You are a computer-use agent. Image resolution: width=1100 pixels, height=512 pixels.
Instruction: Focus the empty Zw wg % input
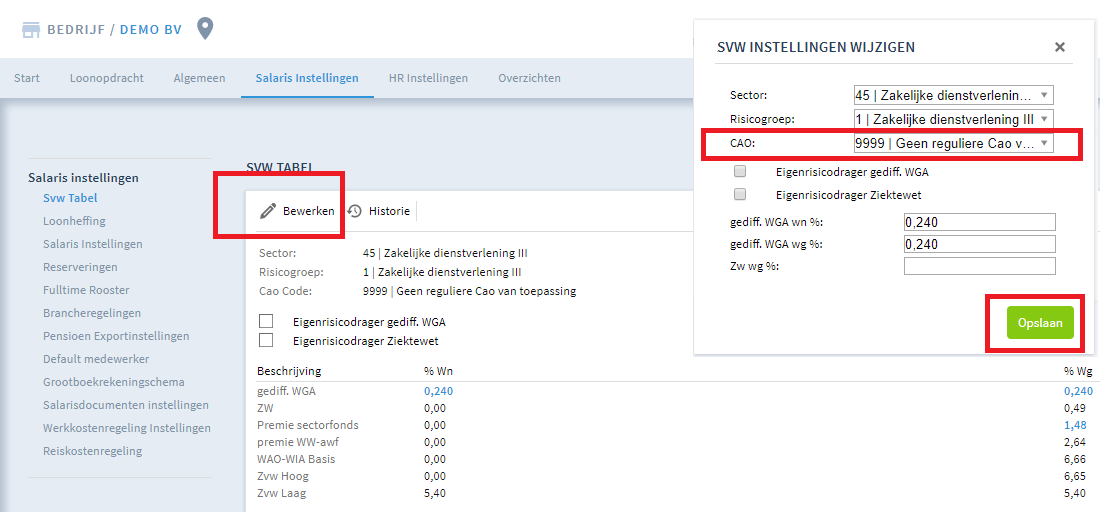980,266
